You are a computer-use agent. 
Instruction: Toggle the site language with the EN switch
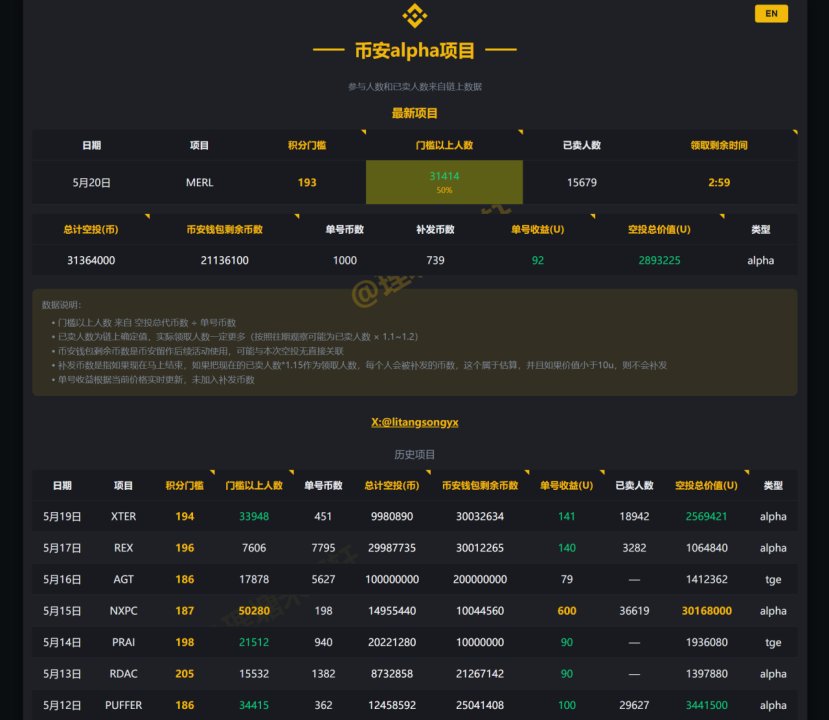click(x=771, y=14)
